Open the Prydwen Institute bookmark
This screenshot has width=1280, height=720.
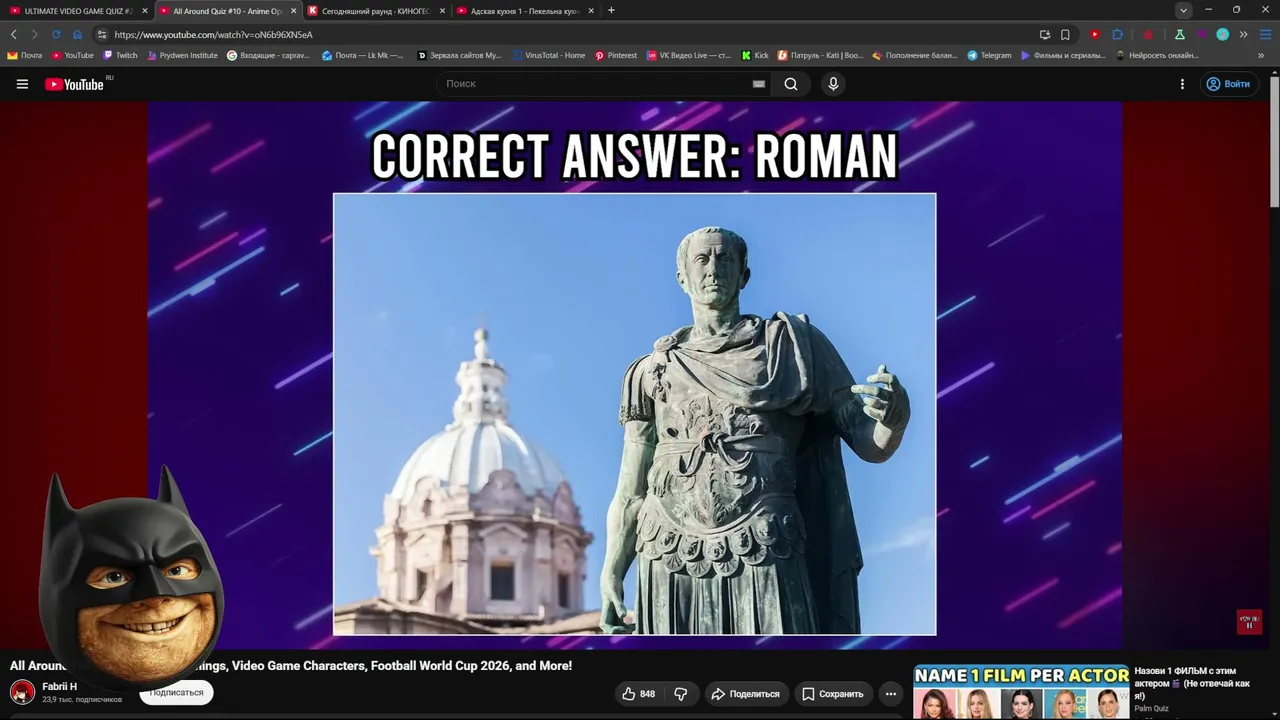pos(181,55)
